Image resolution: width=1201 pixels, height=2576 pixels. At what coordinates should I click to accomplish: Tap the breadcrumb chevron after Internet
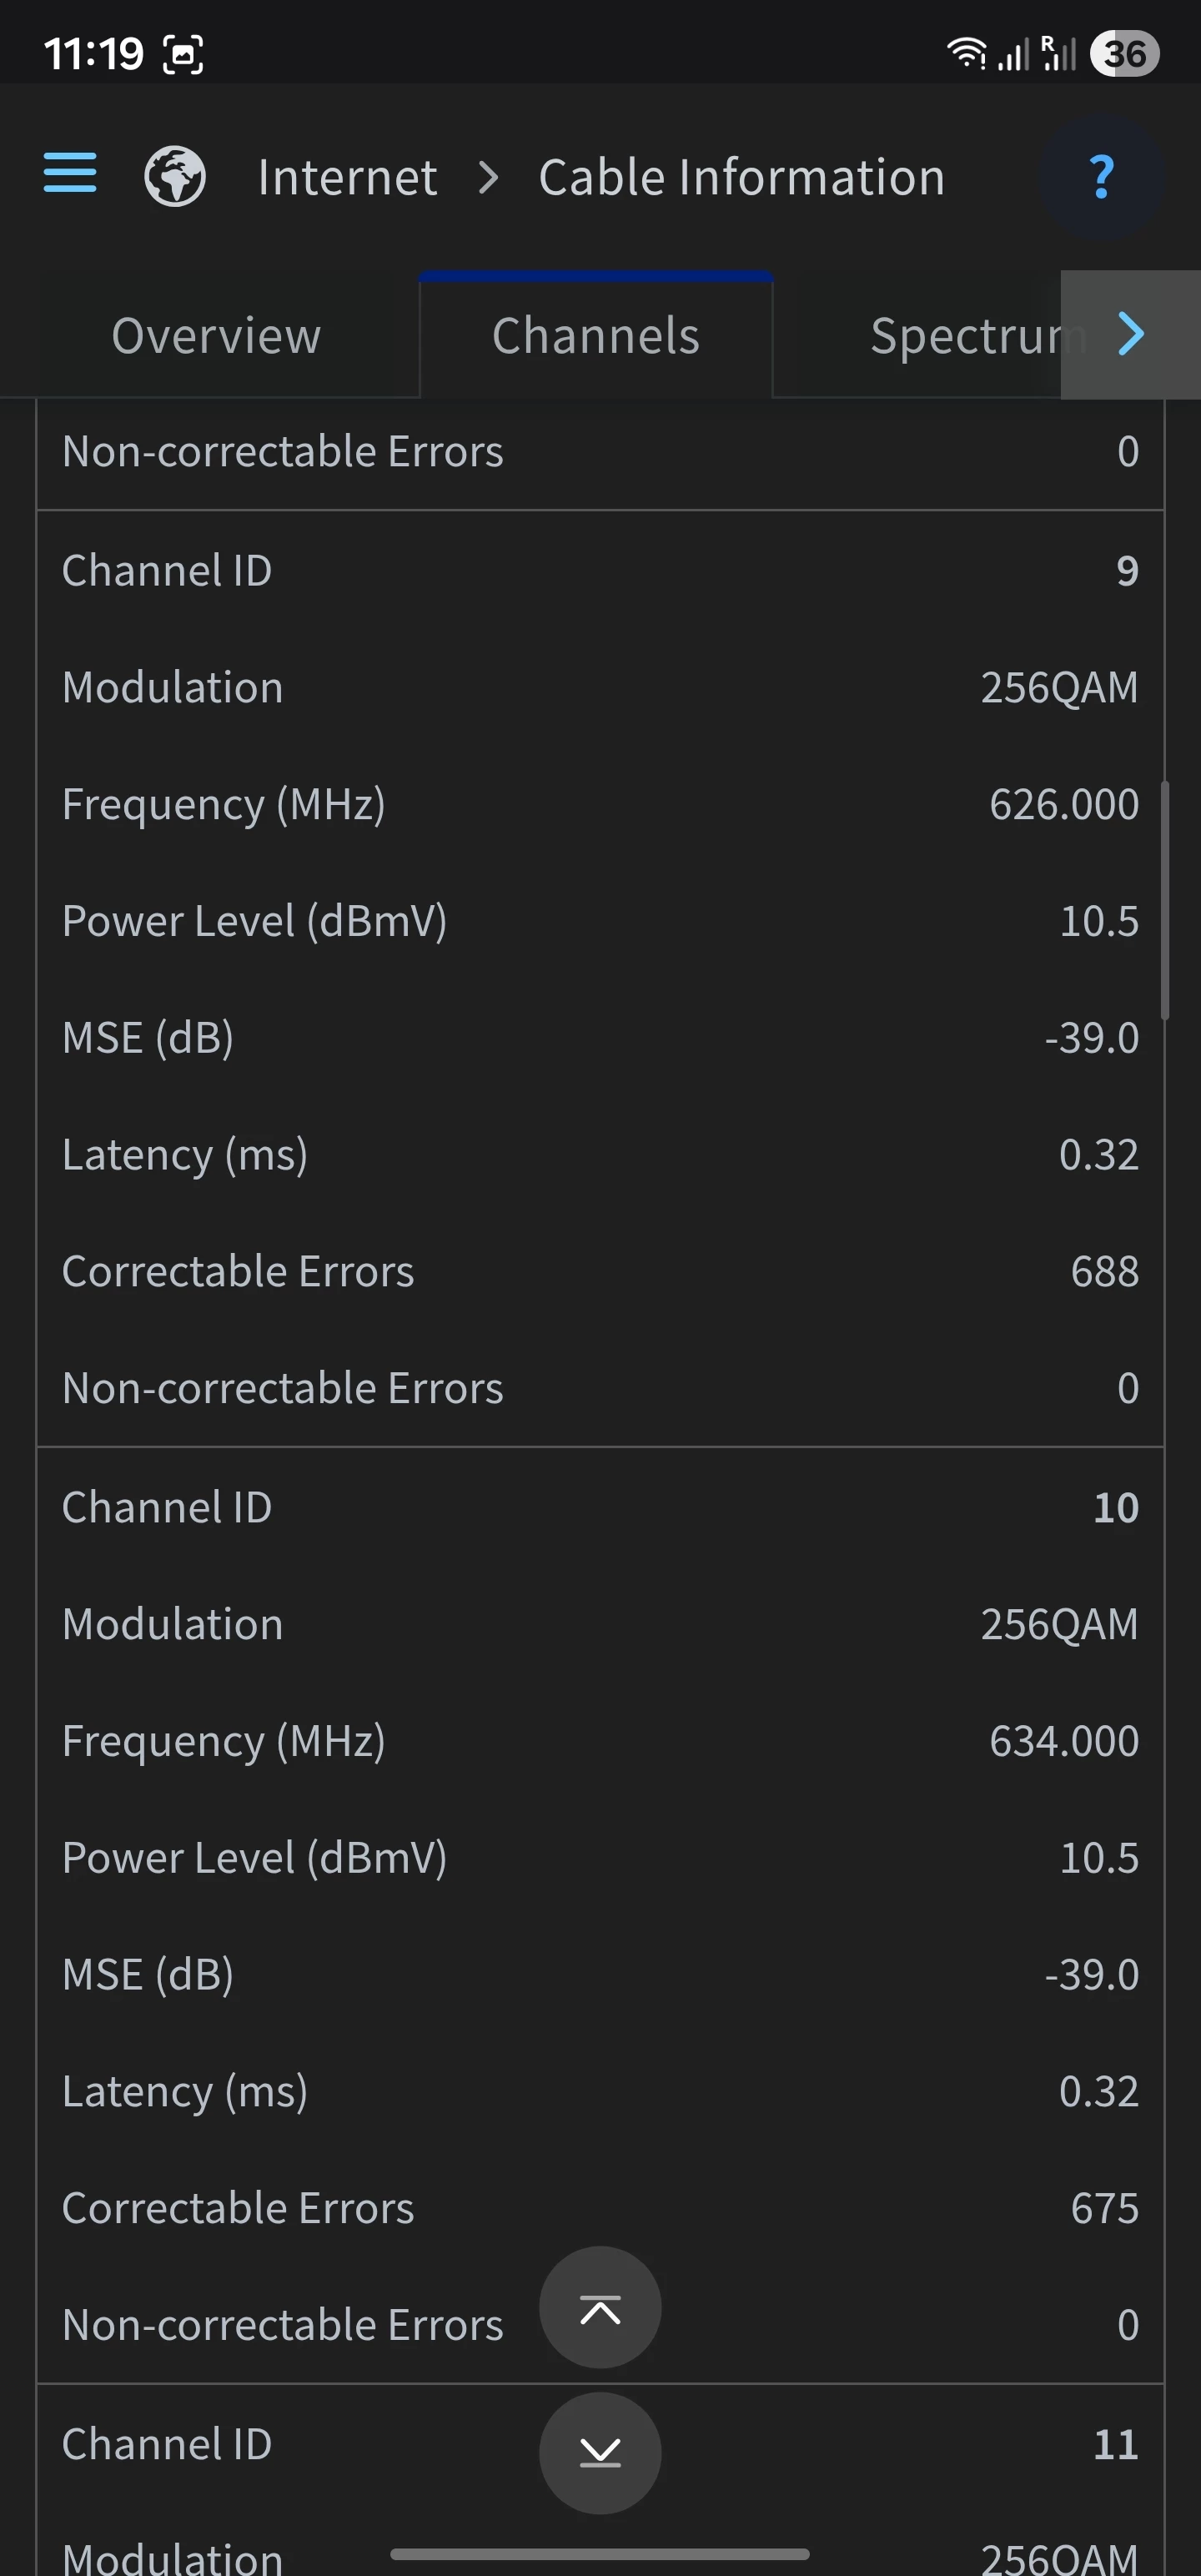coord(488,178)
